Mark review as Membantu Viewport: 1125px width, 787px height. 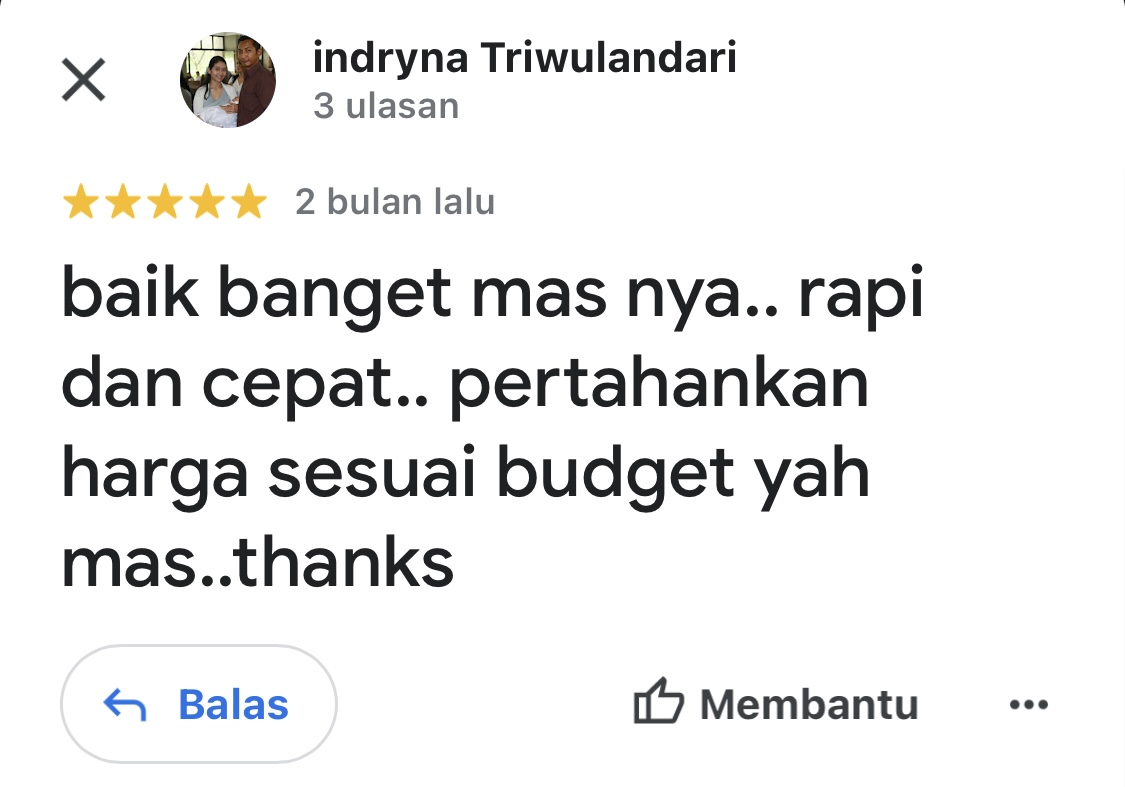(x=776, y=702)
